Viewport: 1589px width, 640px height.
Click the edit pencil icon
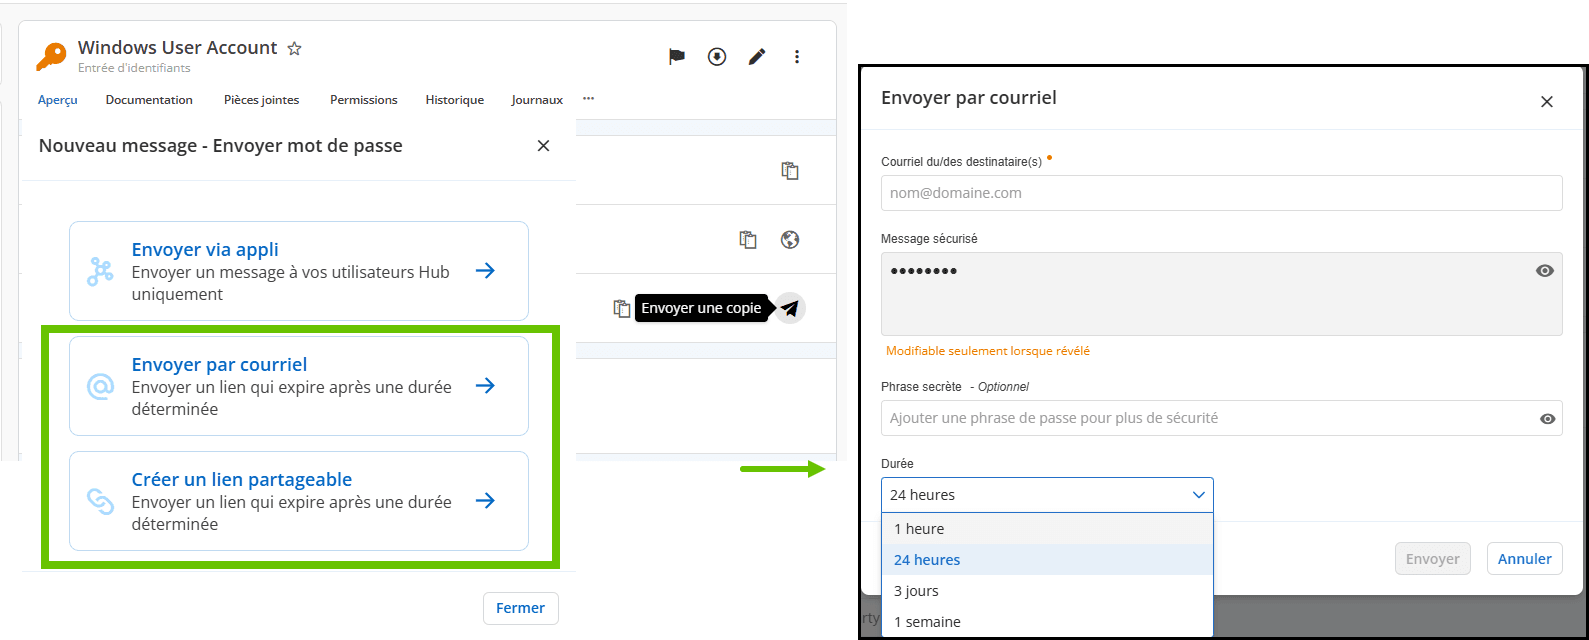(x=757, y=57)
